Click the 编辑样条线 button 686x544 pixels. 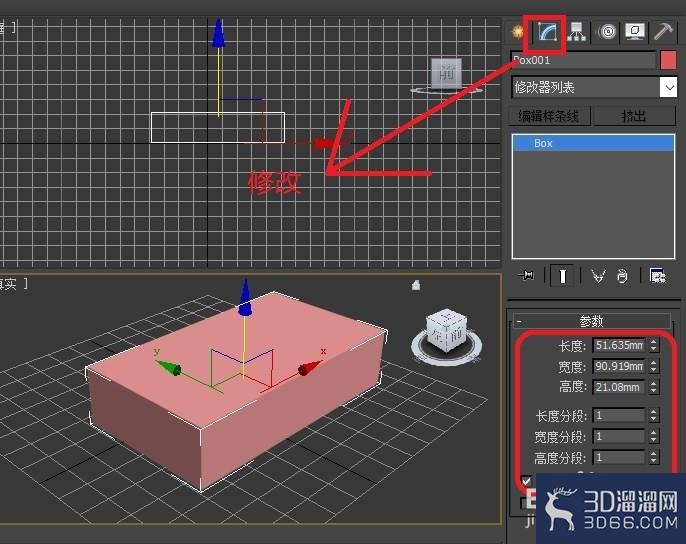click(x=550, y=116)
